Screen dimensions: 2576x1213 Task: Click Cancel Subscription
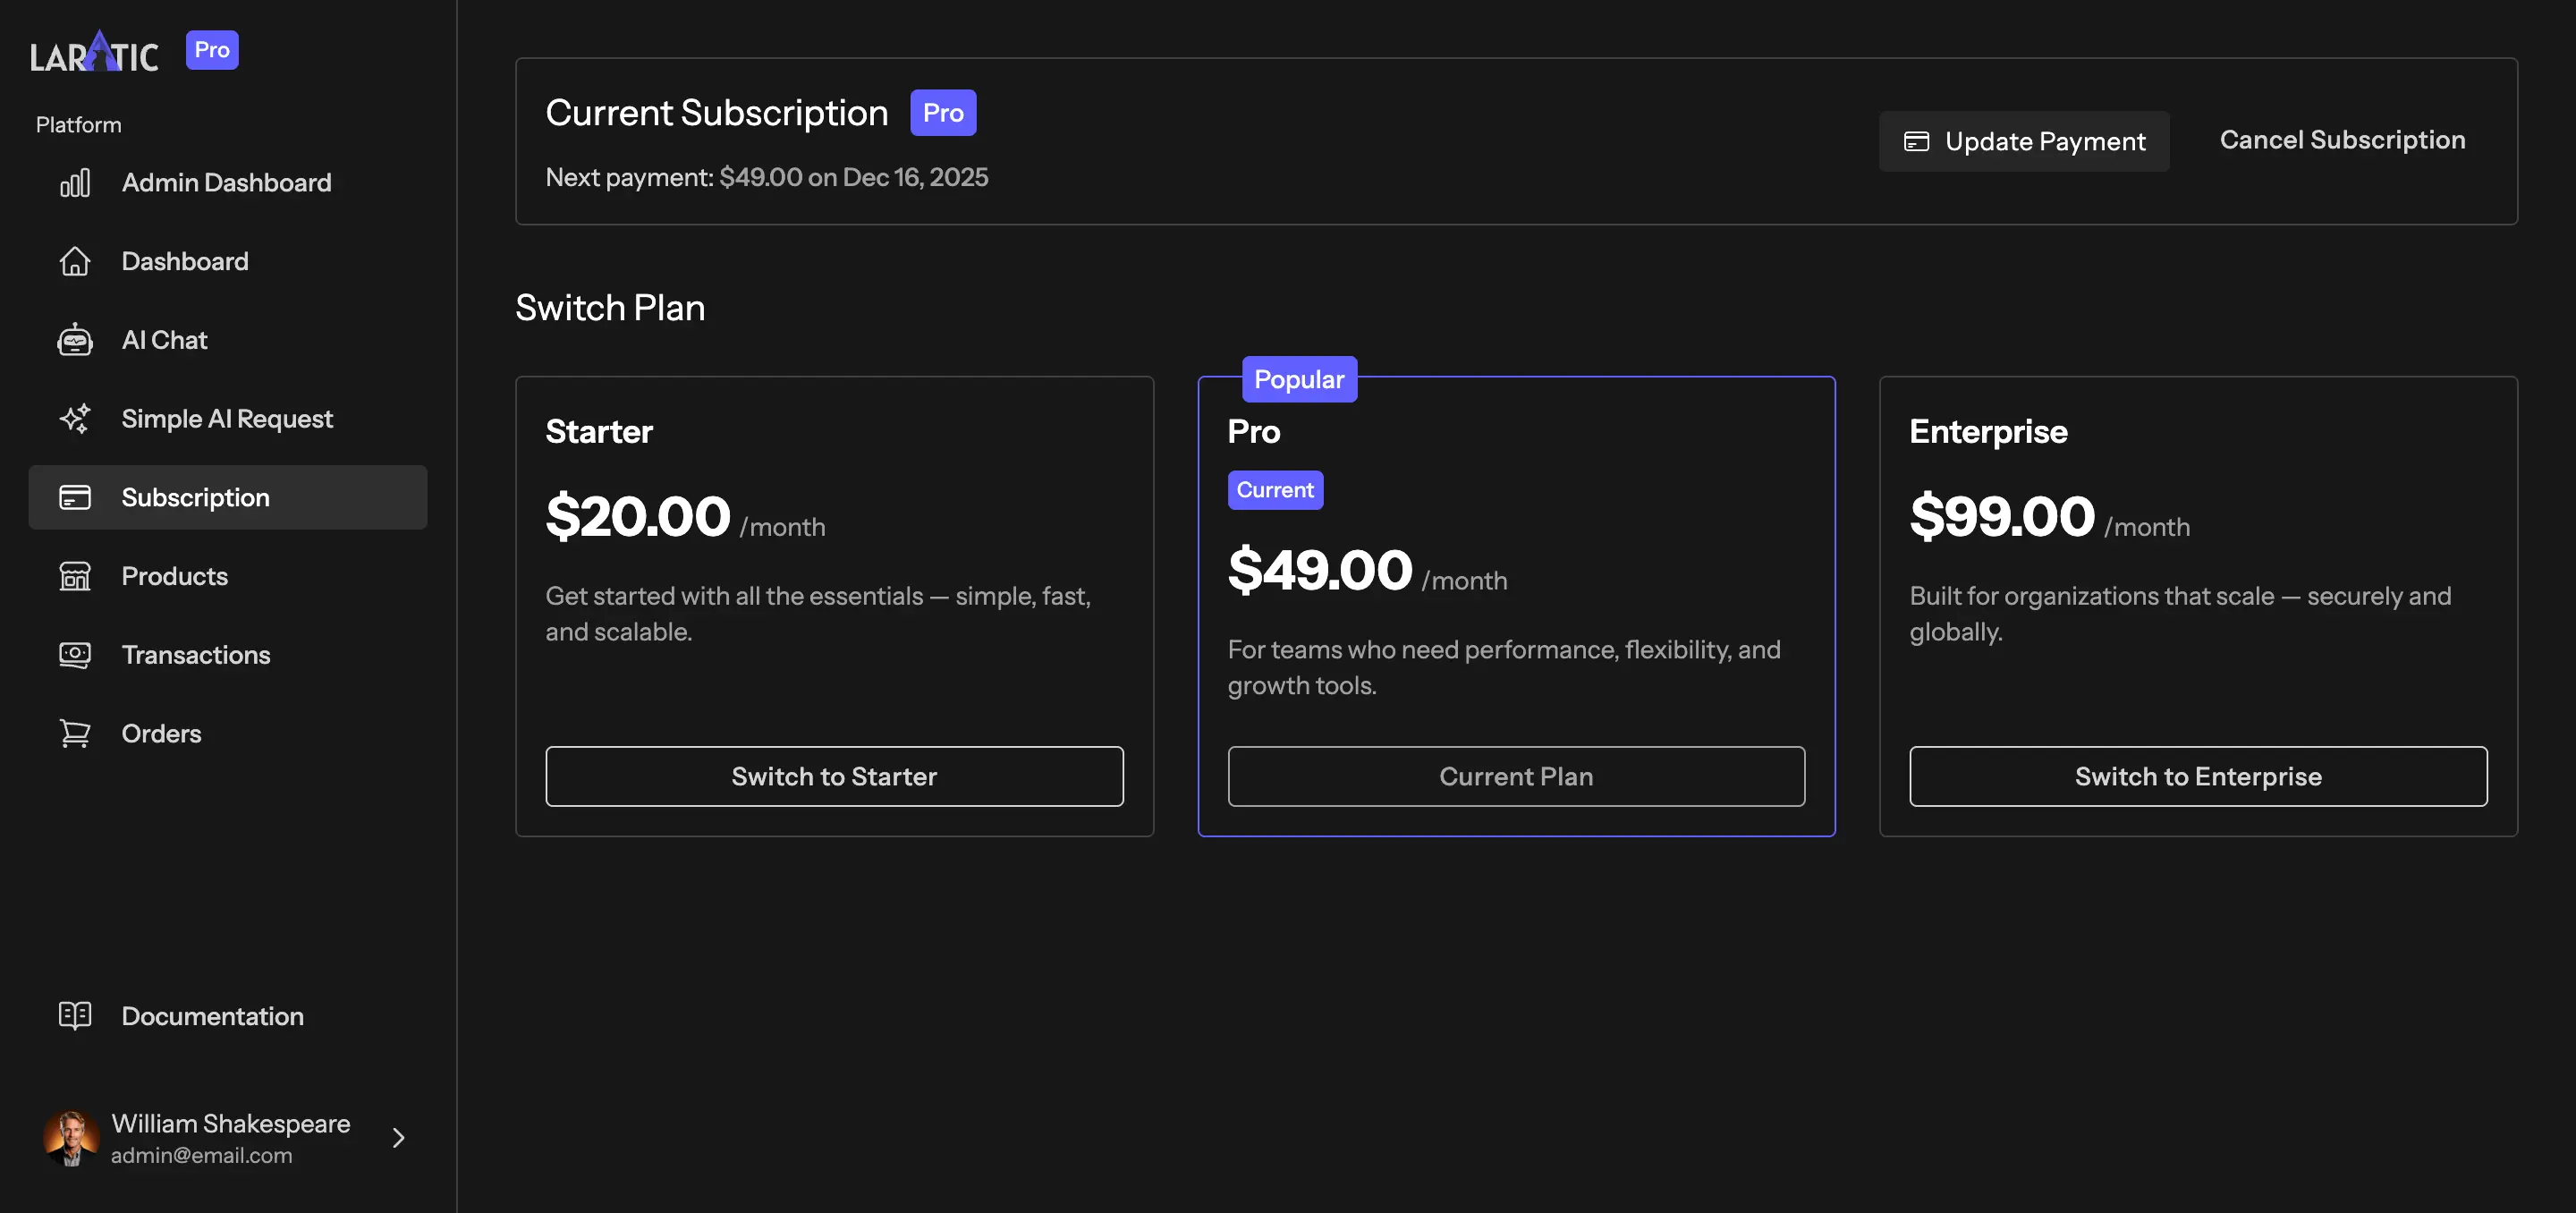click(2342, 139)
